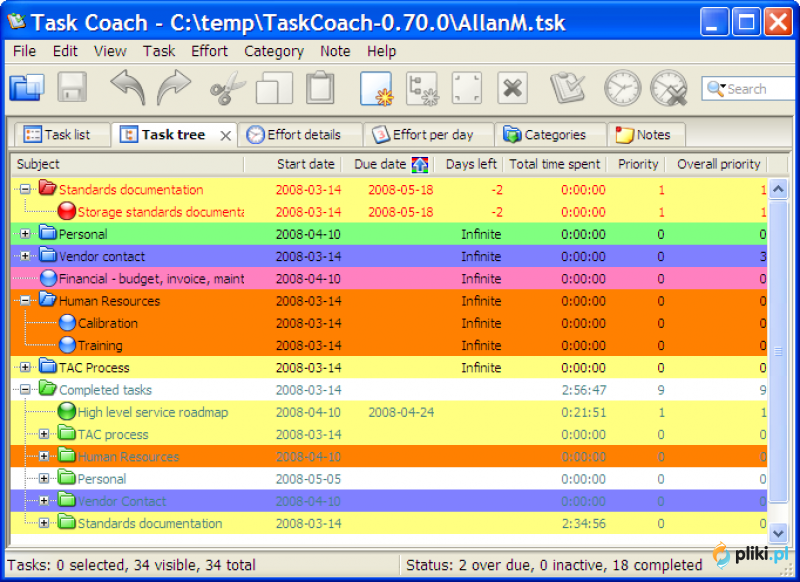Click the Edit task icon
The image size is (800, 582).
click(467, 88)
